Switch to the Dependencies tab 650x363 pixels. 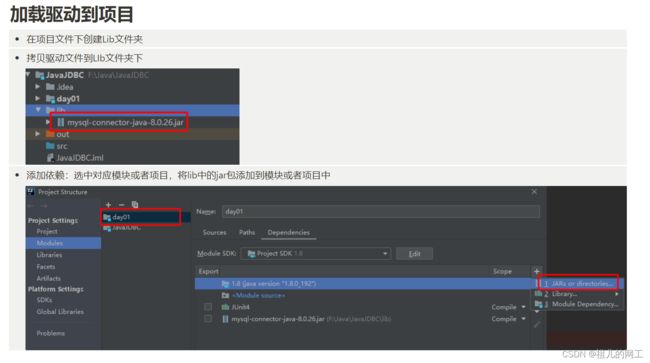(289, 232)
